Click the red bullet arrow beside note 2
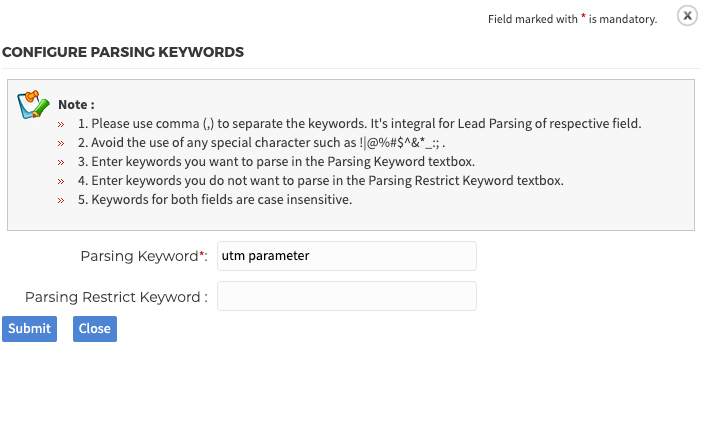This screenshot has height=432, width=705. [x=61, y=143]
